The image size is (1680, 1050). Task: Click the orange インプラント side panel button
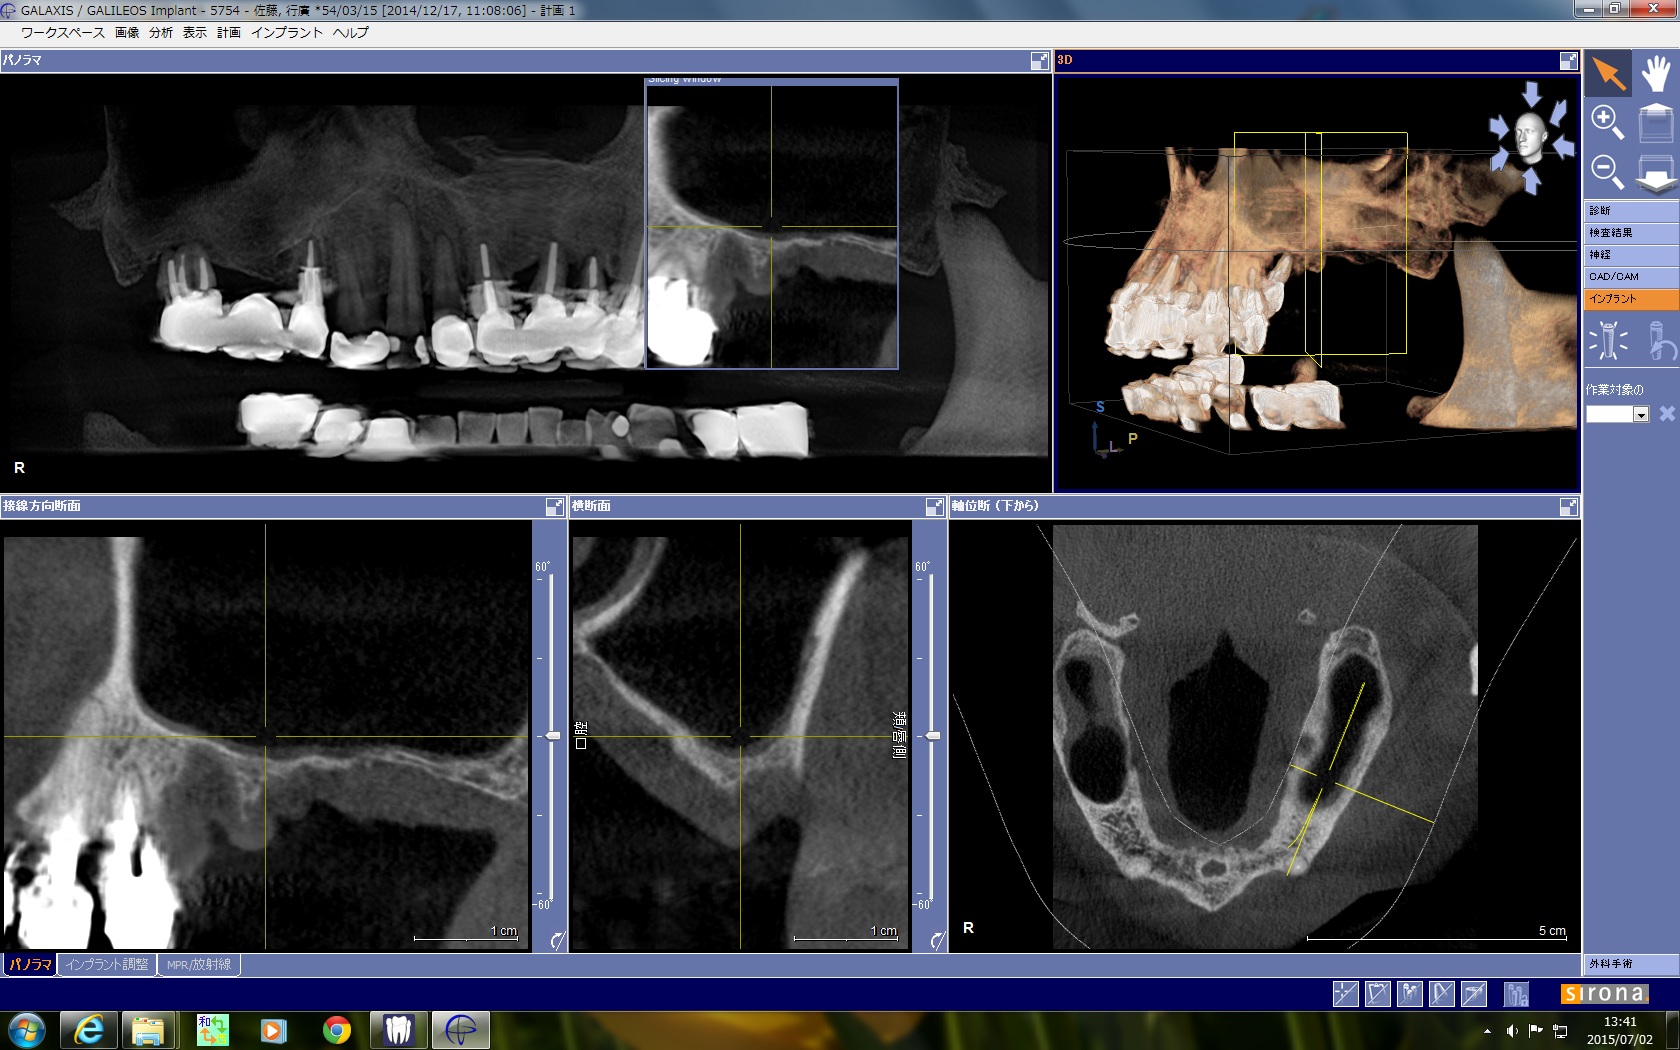1631,299
